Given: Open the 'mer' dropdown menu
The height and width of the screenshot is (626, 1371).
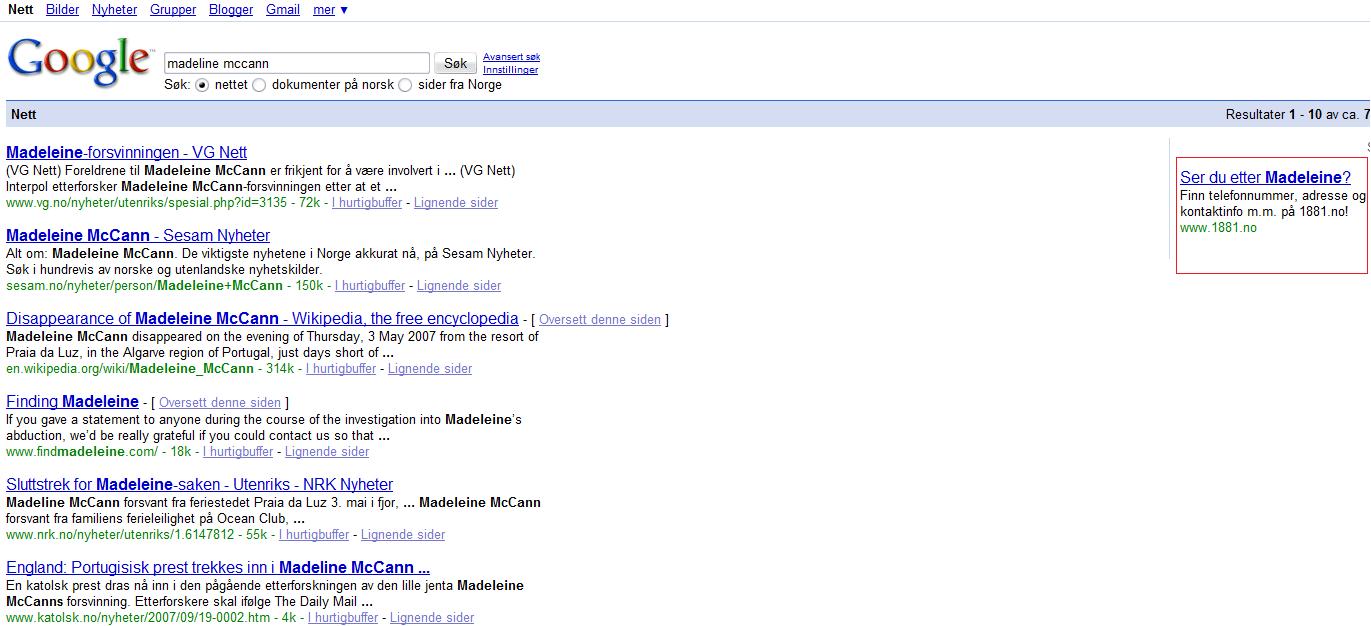Looking at the screenshot, I should (x=330, y=10).
